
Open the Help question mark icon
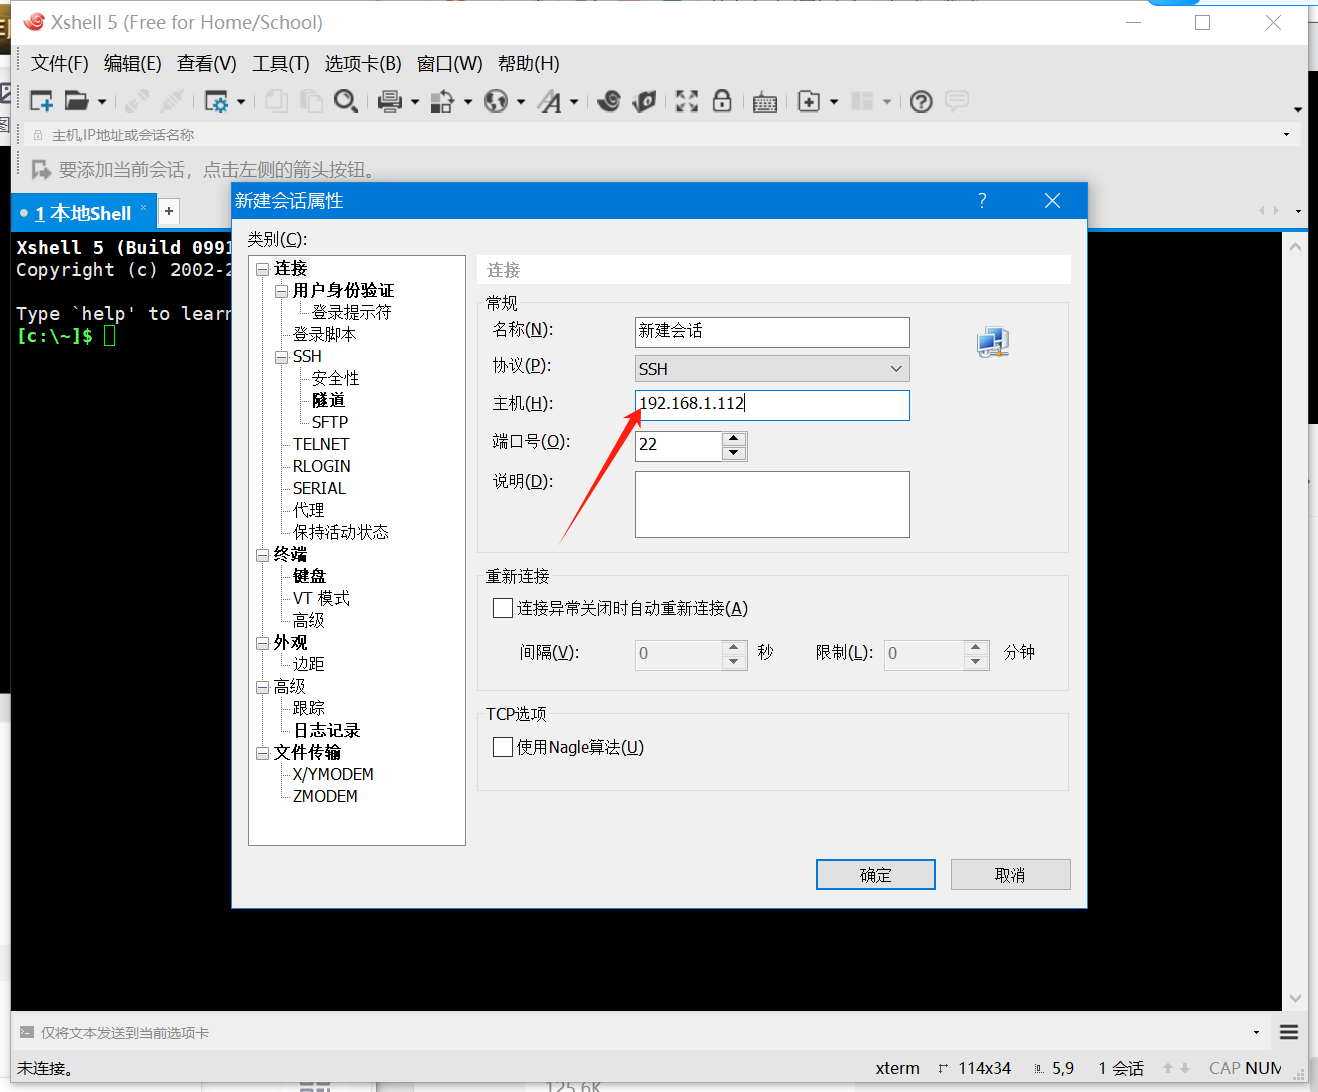point(920,100)
